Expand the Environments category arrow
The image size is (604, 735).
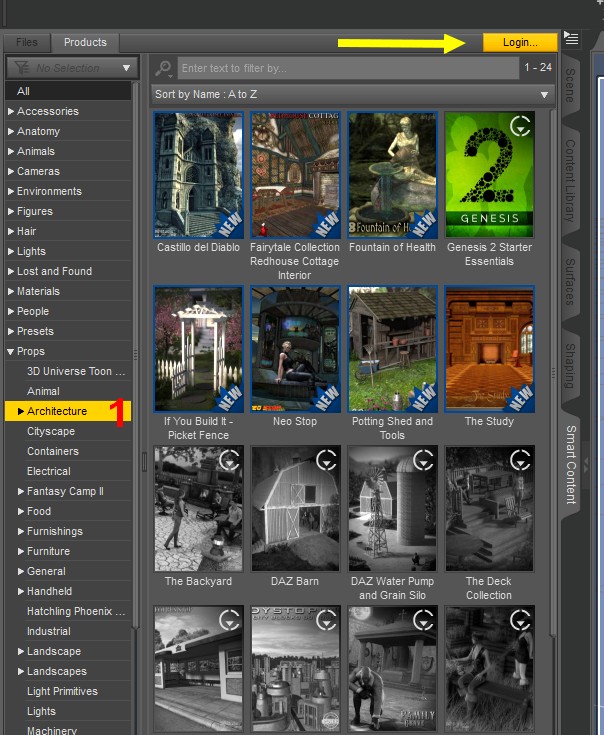(x=11, y=192)
